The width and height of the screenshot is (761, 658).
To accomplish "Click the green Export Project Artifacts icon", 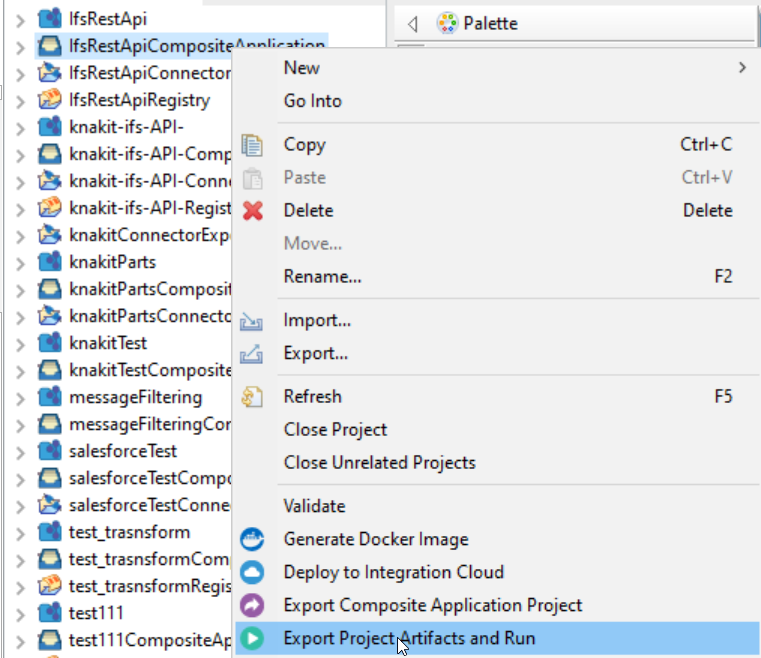I will point(253,638).
